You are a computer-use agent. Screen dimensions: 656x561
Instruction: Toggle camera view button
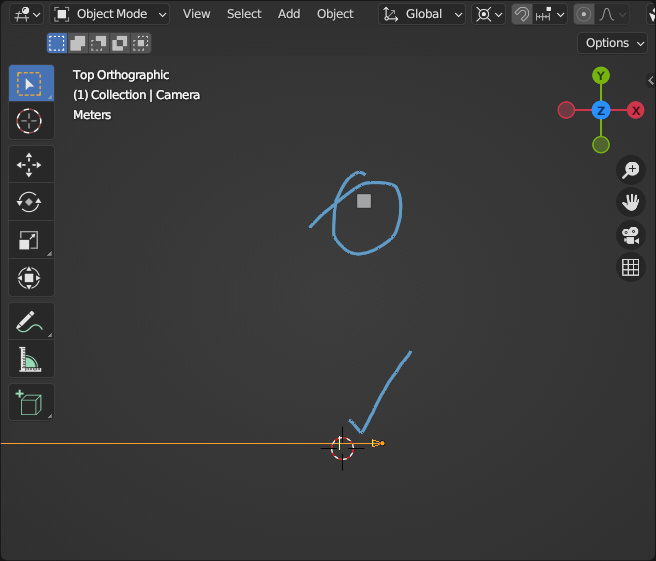coord(630,235)
